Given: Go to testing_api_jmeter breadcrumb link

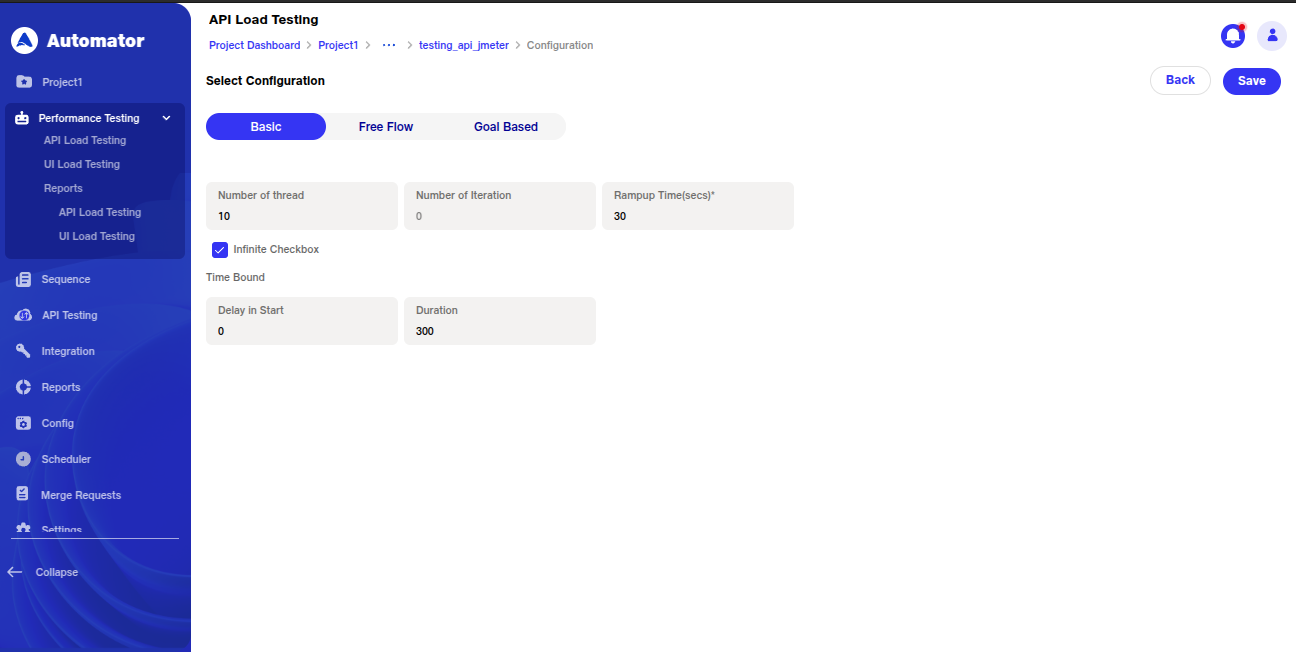Looking at the screenshot, I should [x=464, y=45].
